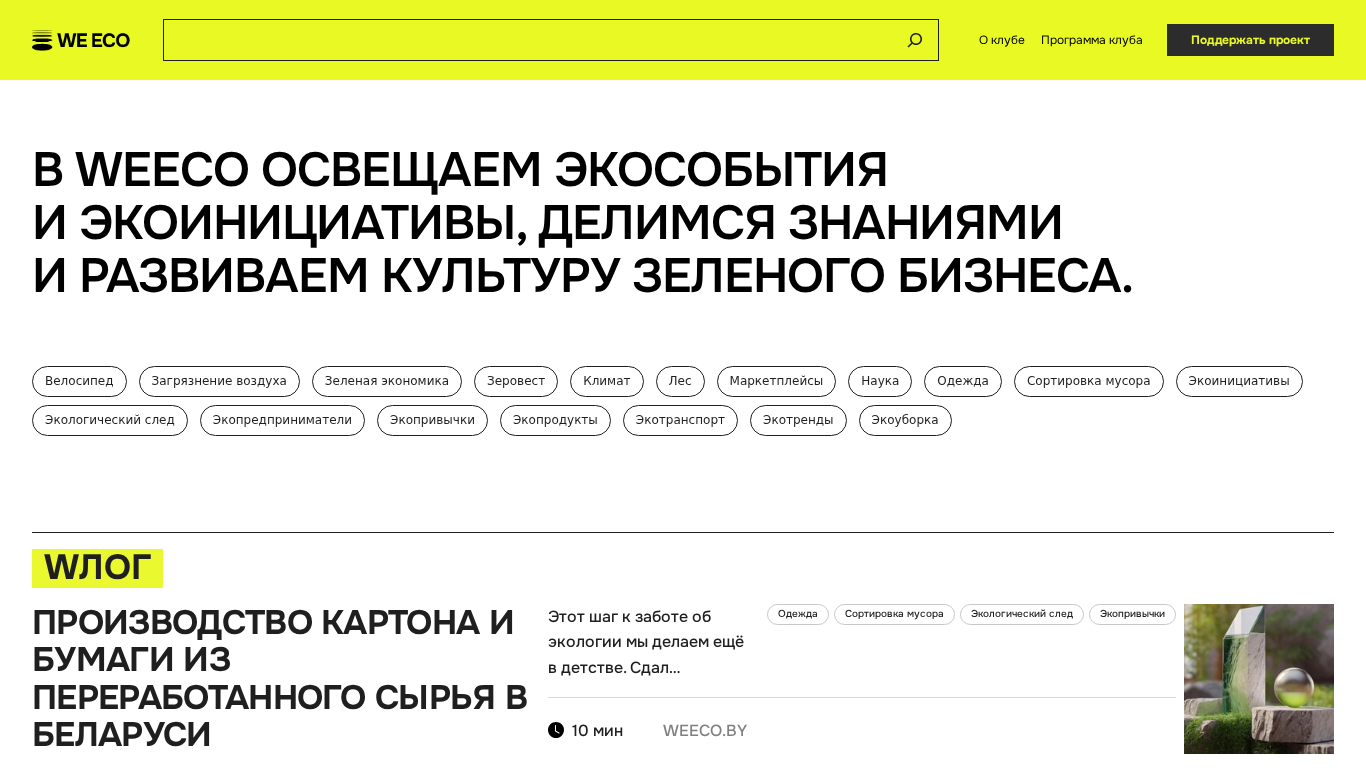
Task: Open the Программа клуба page
Action: (1092, 40)
